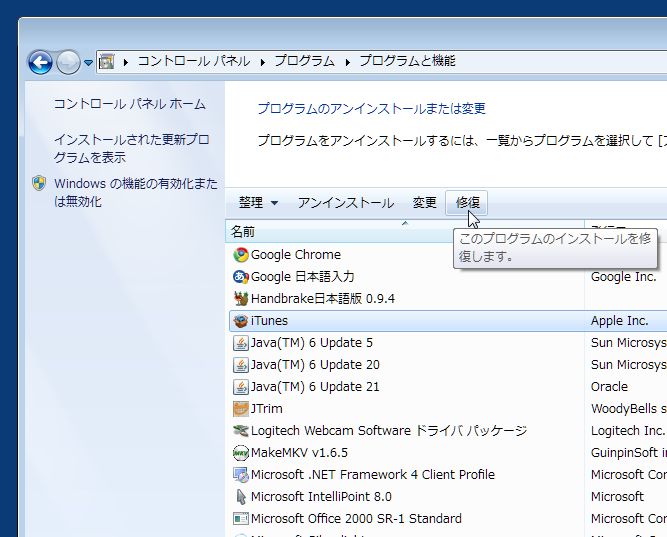Click Java(TM) 6 Update 20 icon
Viewport: 667px width, 537px height.
point(241,365)
